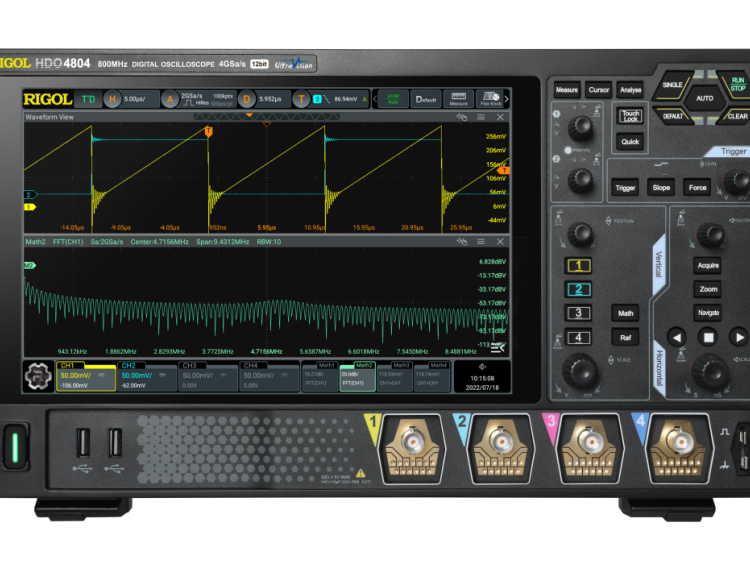Toggle channel 2 with cyan button

pos(579,290)
